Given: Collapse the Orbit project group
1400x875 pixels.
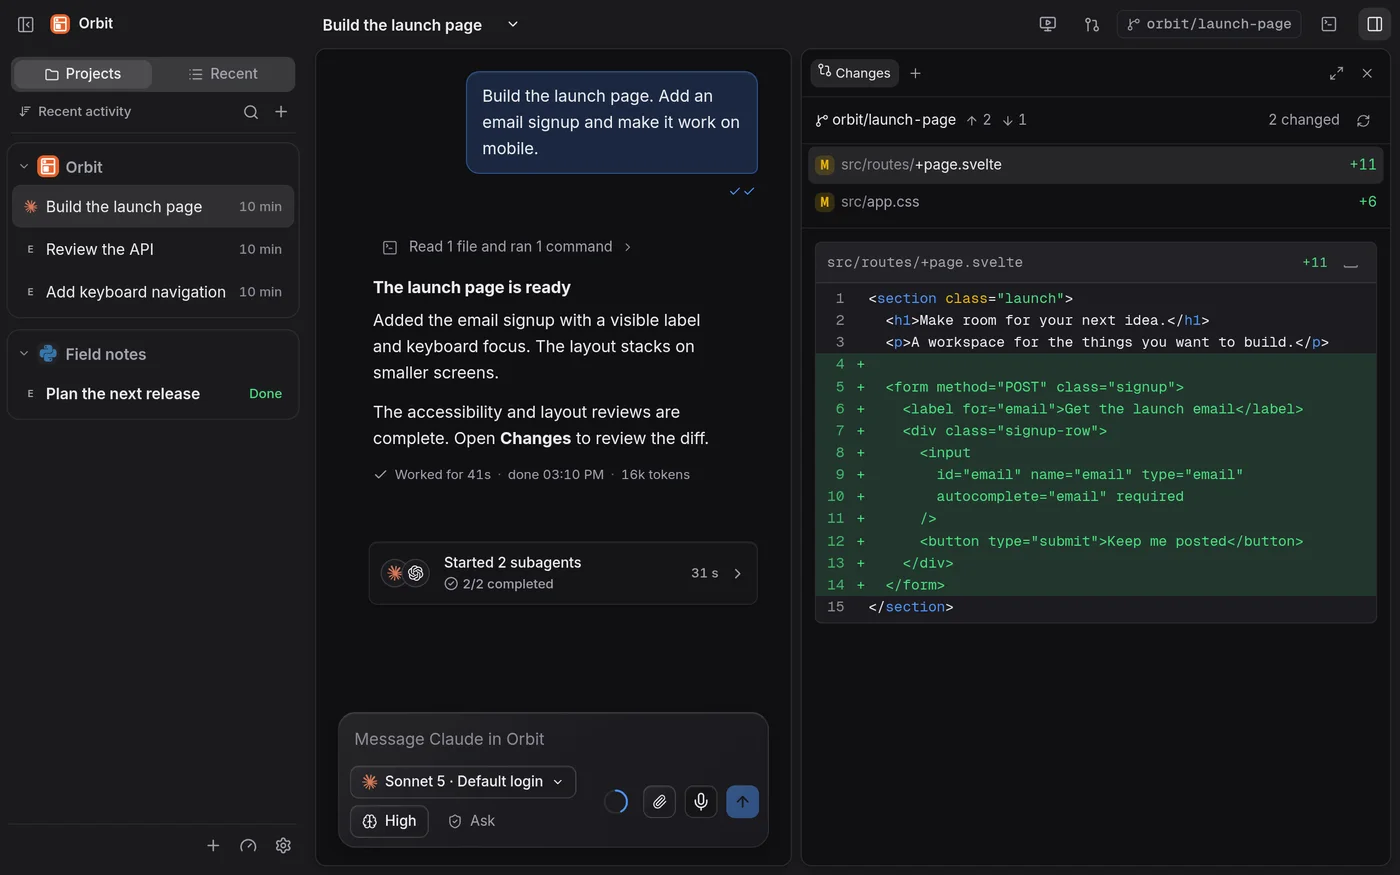Looking at the screenshot, I should point(24,167).
